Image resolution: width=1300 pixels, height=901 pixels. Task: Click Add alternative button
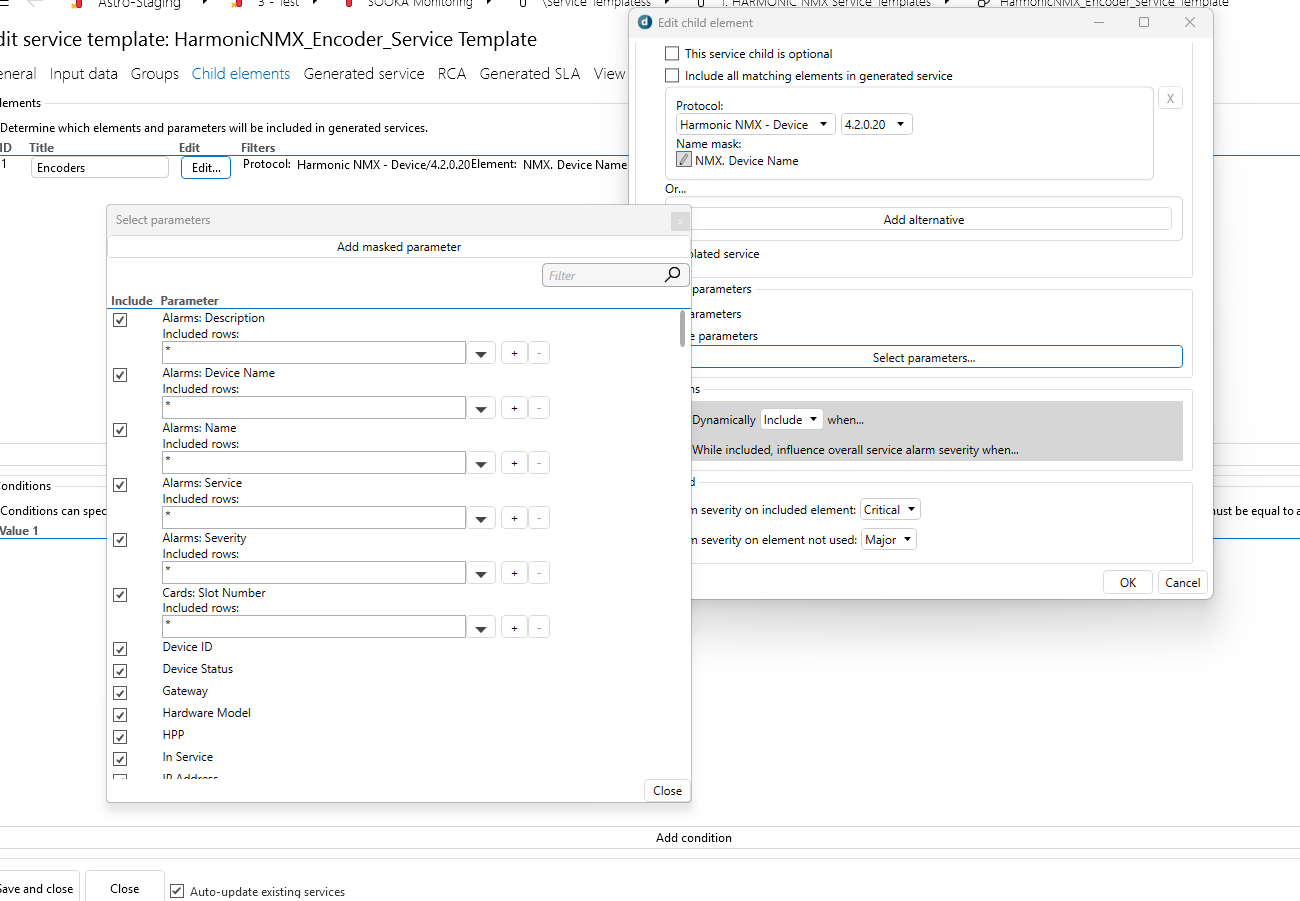(924, 219)
